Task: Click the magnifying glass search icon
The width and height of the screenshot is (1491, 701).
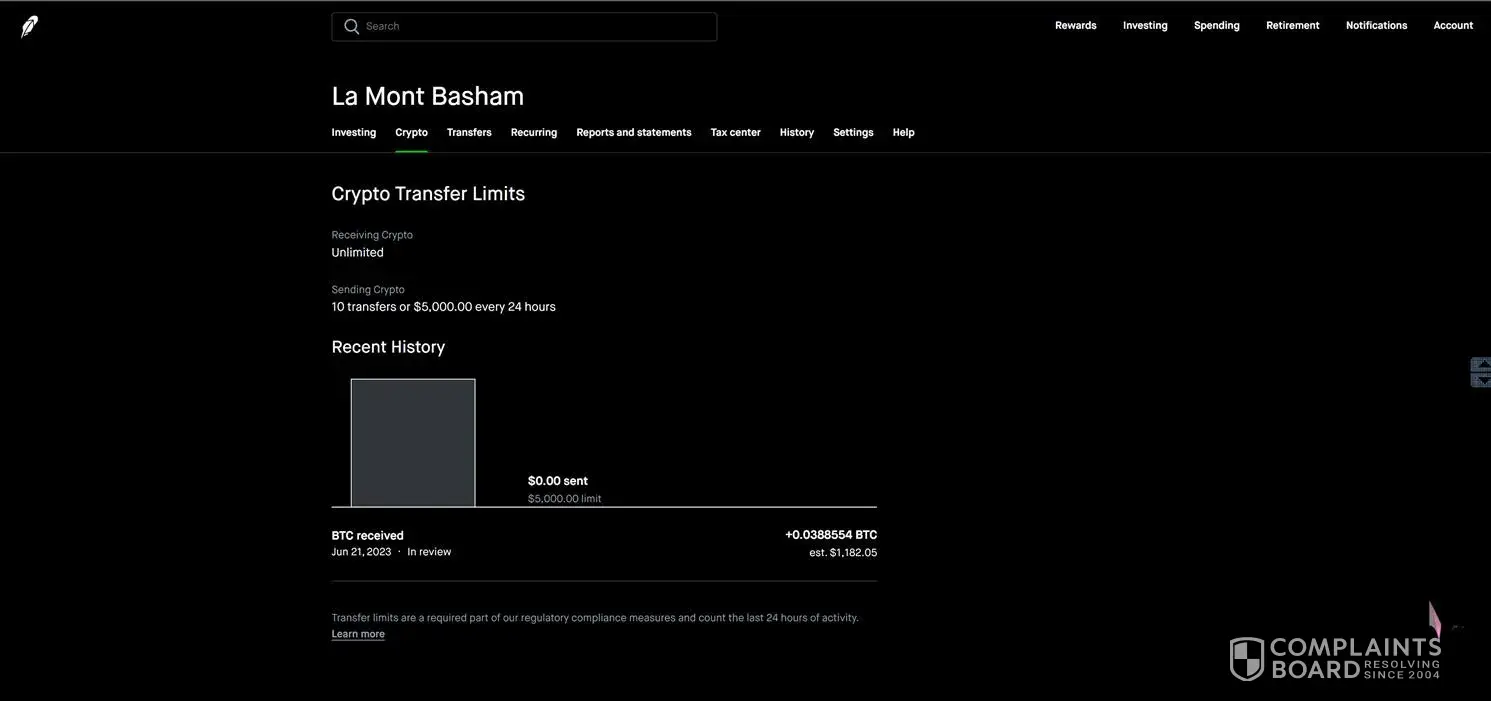Action: 351,27
